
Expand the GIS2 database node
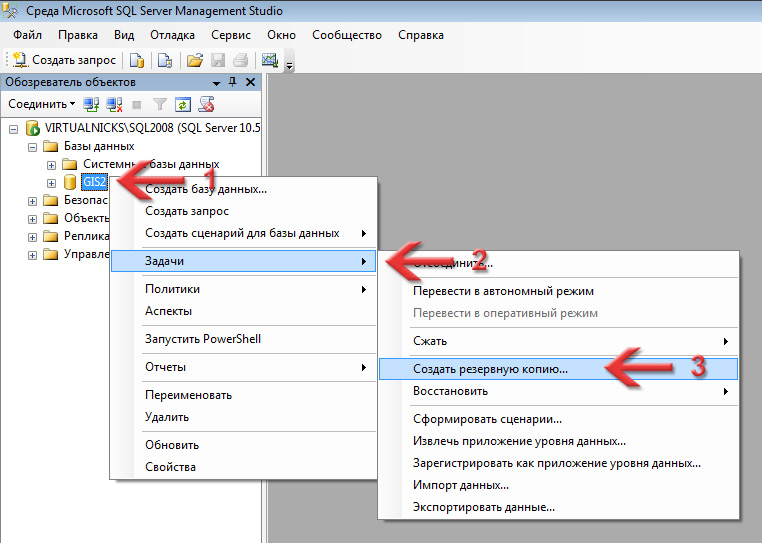point(51,183)
